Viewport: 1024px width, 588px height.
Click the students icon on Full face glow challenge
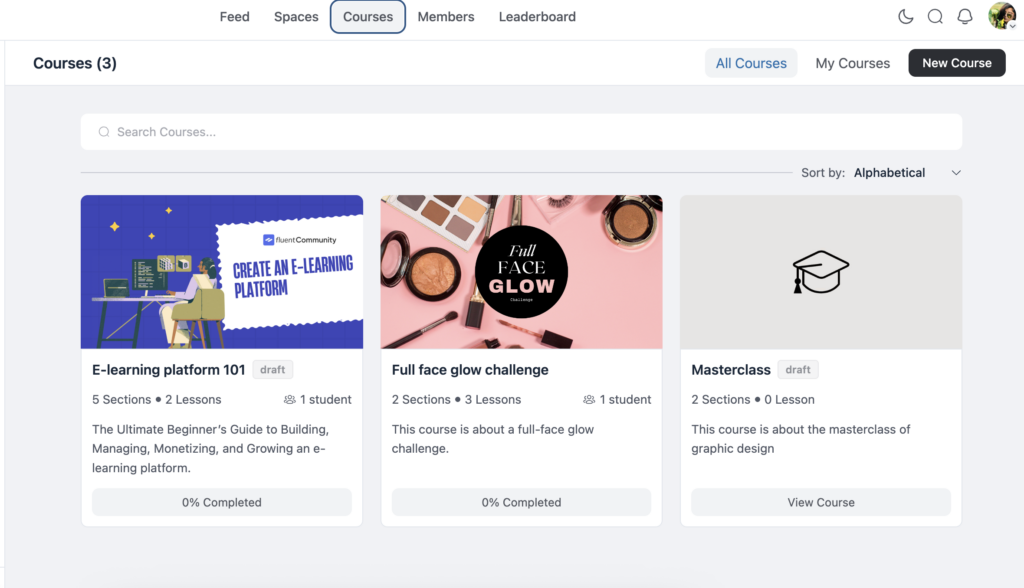pos(589,399)
